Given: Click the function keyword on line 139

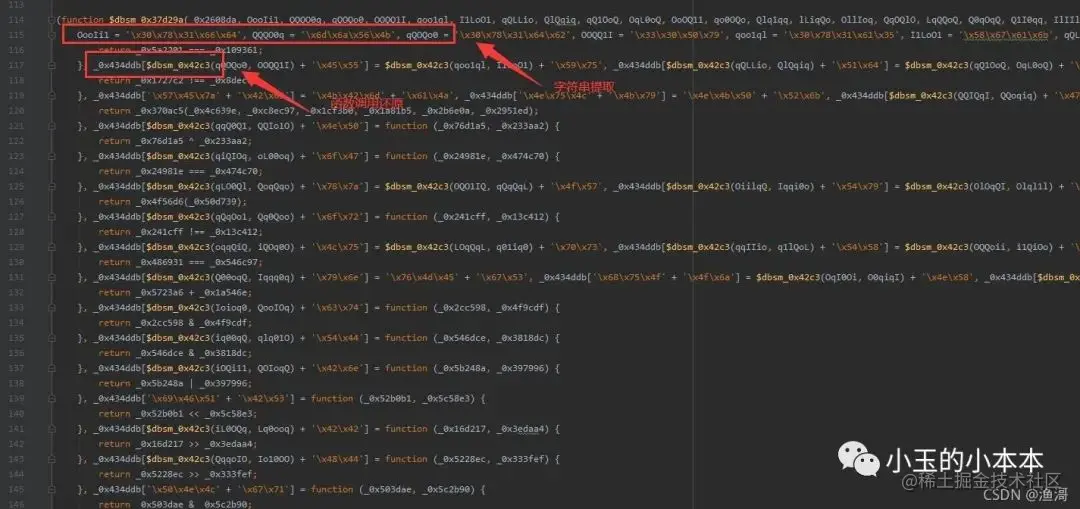Looking at the screenshot, I should click(332, 398).
